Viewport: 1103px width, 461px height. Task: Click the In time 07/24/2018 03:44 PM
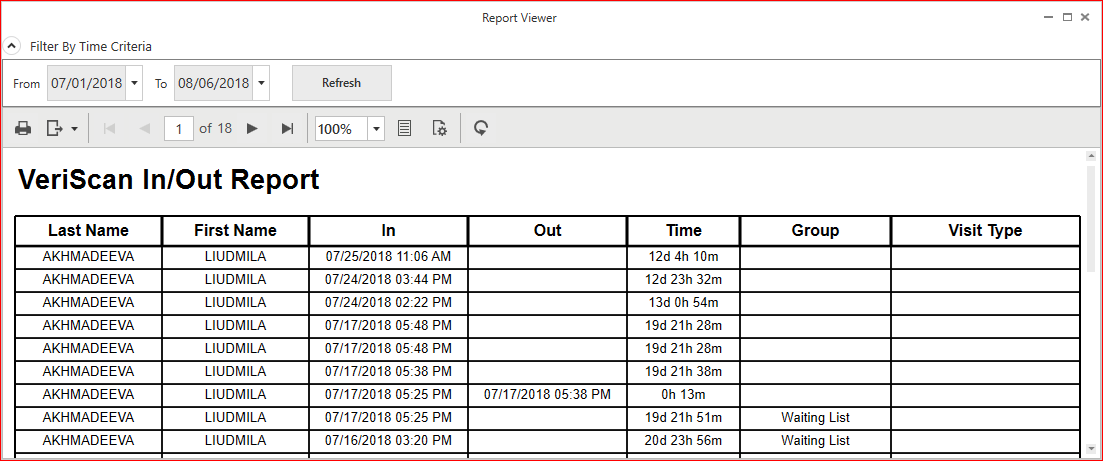(388, 279)
